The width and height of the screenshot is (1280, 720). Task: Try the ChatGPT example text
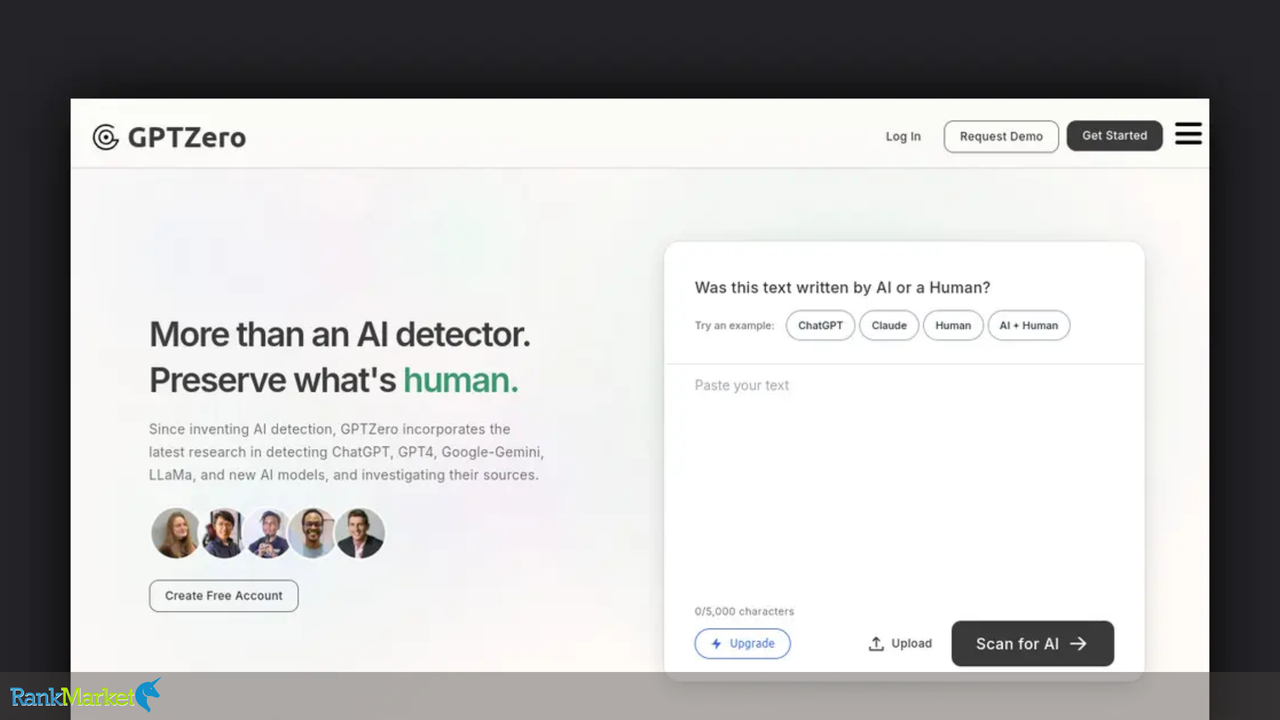pyautogui.click(x=820, y=325)
